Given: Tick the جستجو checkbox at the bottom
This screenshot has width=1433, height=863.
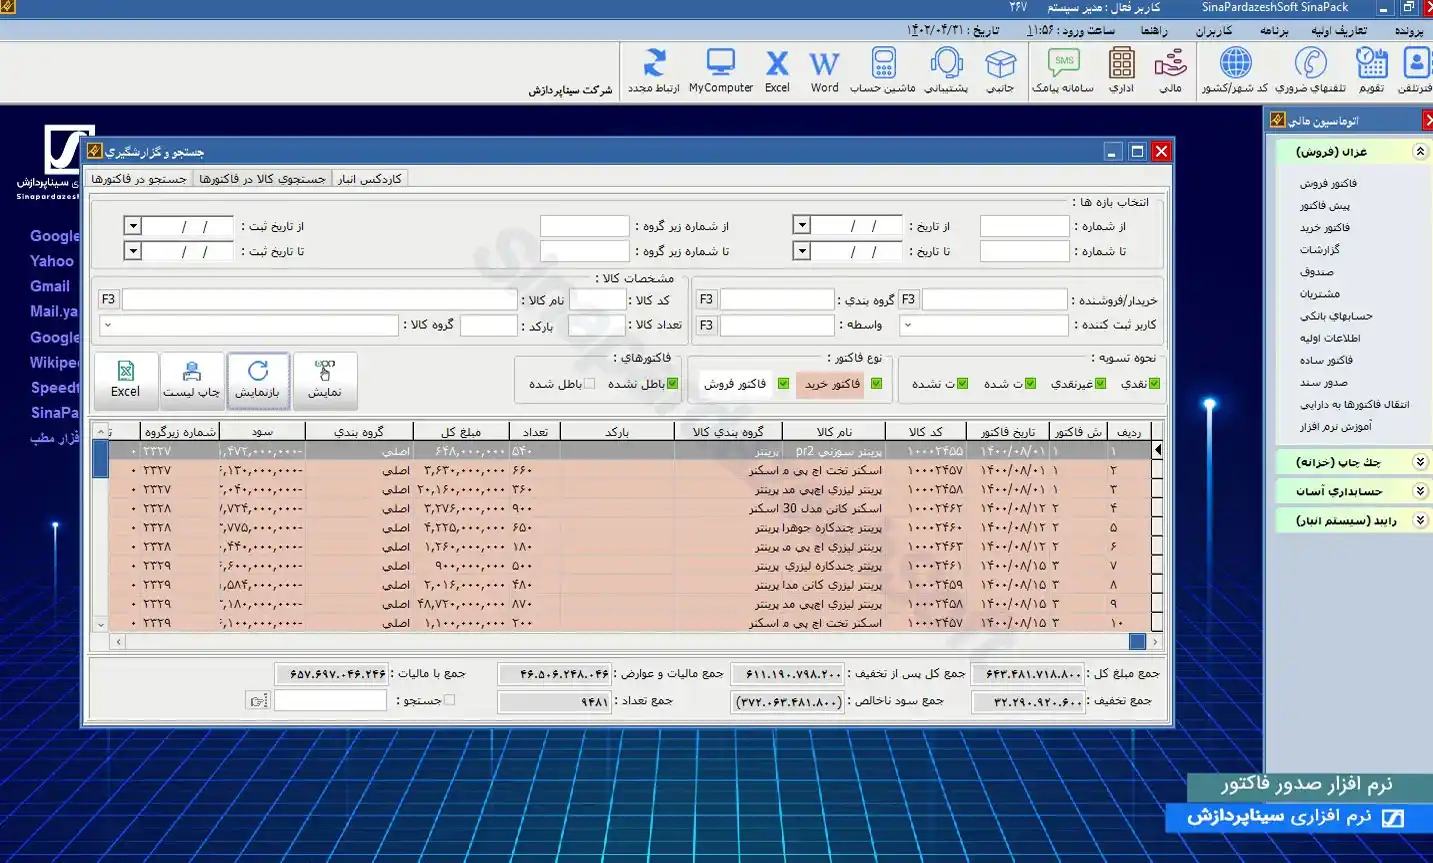Looking at the screenshot, I should click(449, 700).
